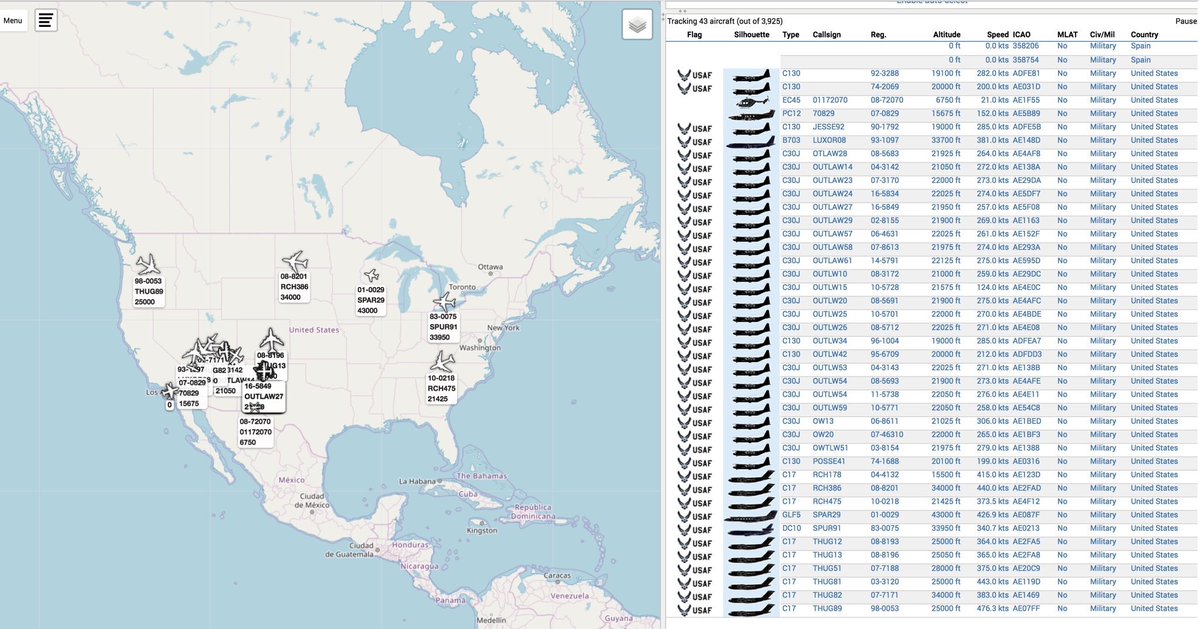Select the THUG89 aircraft on map
Viewport: 1199px width, 629px height.
tap(148, 265)
